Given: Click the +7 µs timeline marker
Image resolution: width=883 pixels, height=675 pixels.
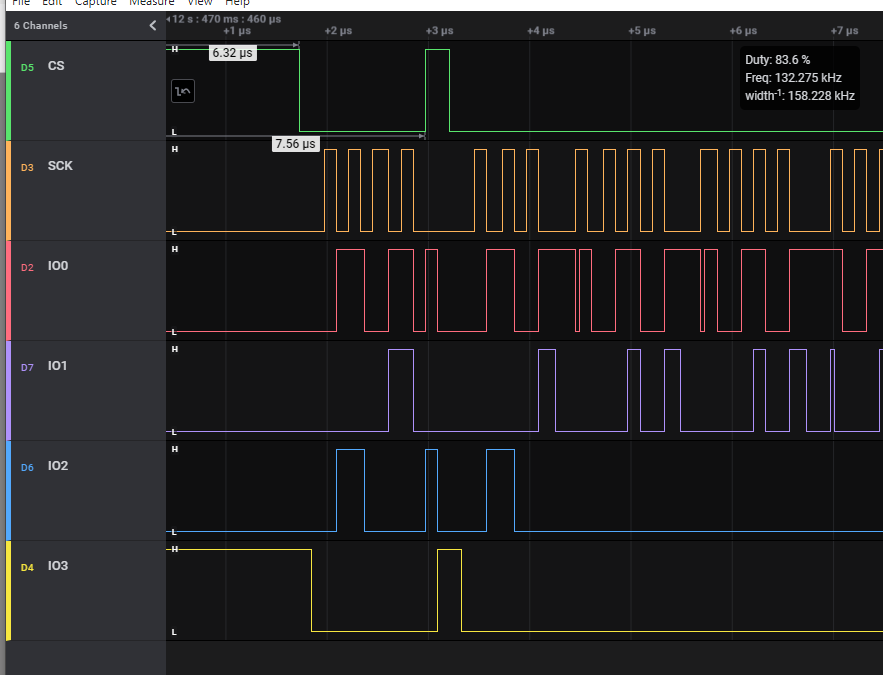Looking at the screenshot, I should click(844, 30).
